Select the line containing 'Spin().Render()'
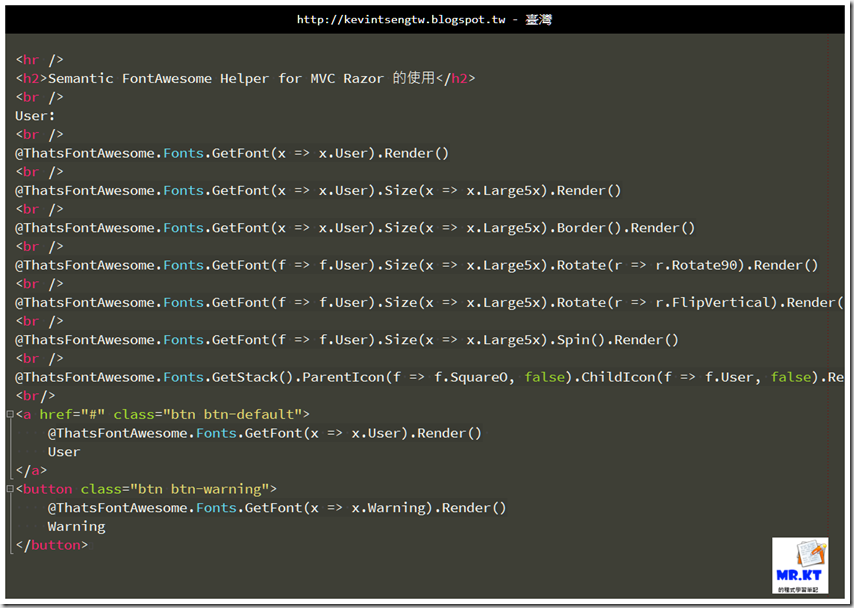Image resolution: width=854 pixels, height=608 pixels. click(347, 340)
